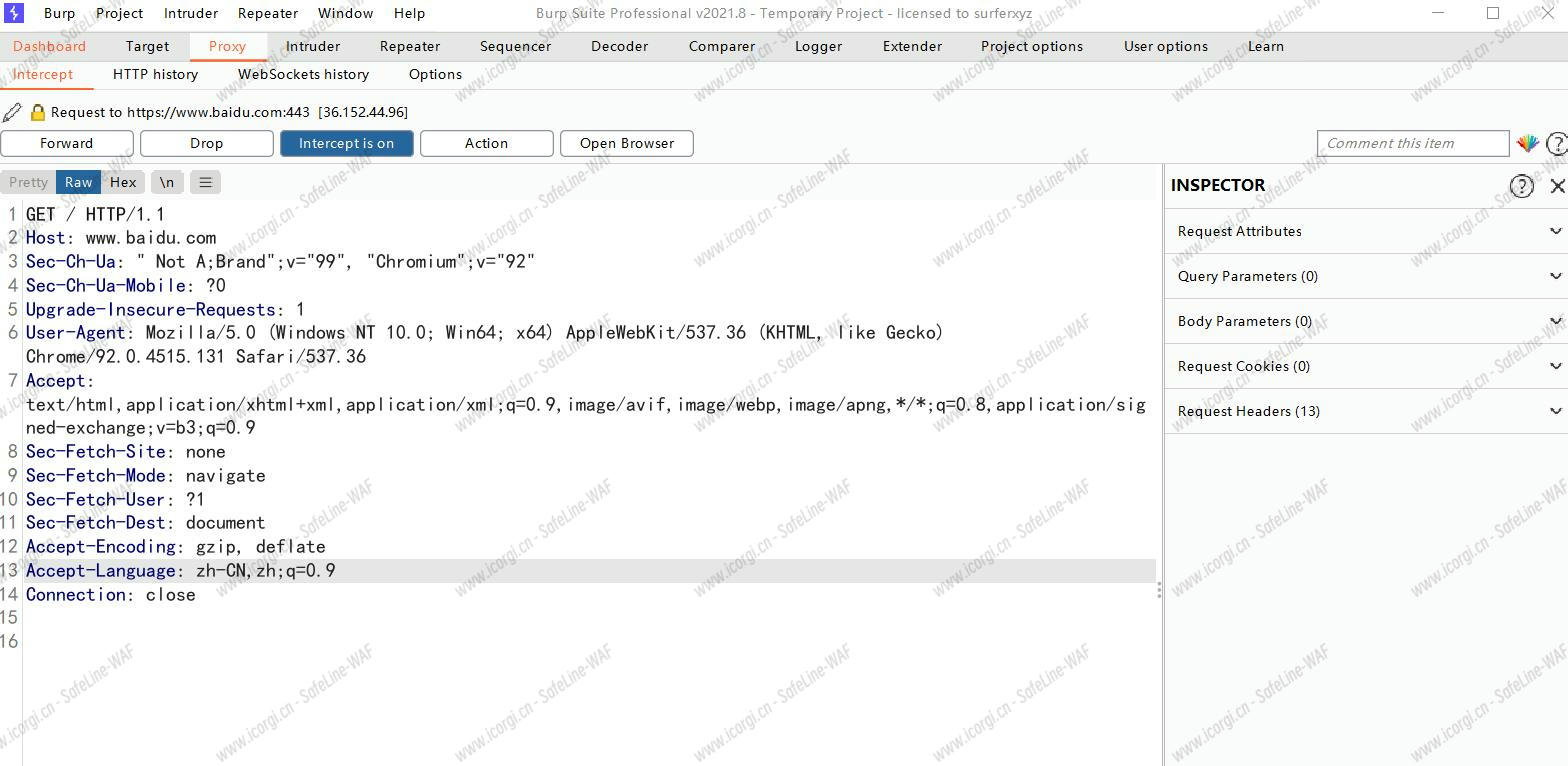
Task: Click the Sec-Ch-Ua-Mobile: ?0 line
Action: [125, 286]
